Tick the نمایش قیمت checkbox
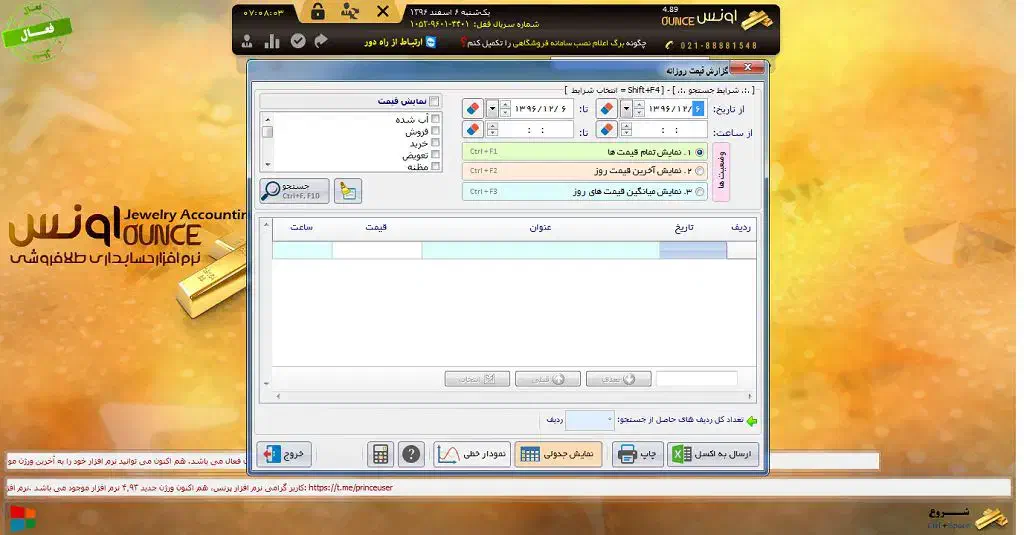The height and width of the screenshot is (535, 1024). [x=434, y=101]
